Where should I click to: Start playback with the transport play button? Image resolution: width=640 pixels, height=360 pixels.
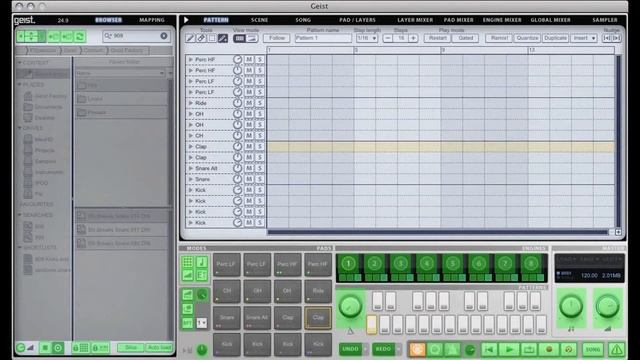(509, 349)
